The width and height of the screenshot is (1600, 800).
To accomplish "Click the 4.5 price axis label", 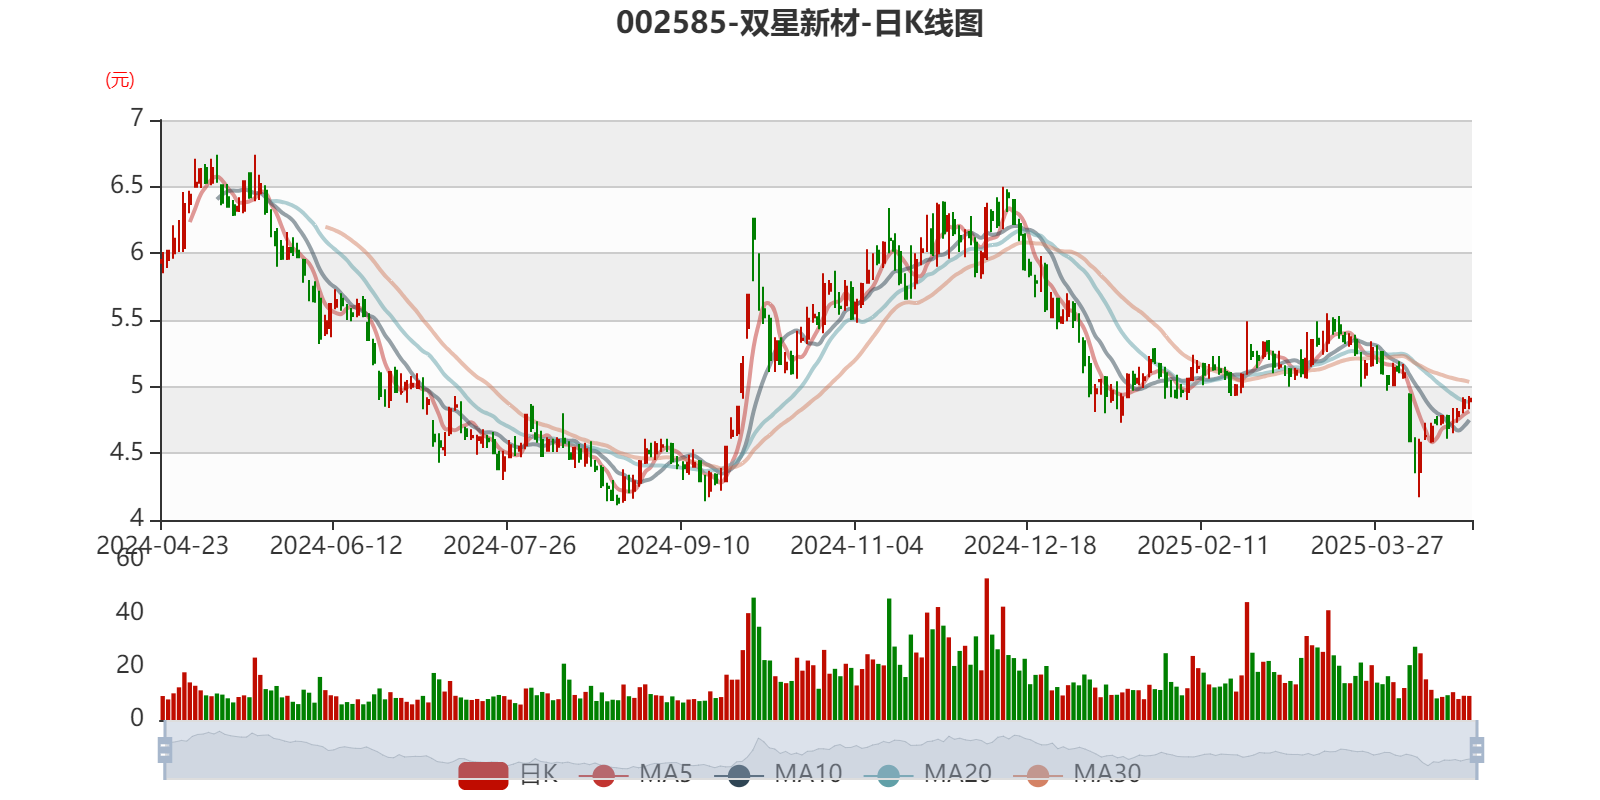I will [127, 452].
